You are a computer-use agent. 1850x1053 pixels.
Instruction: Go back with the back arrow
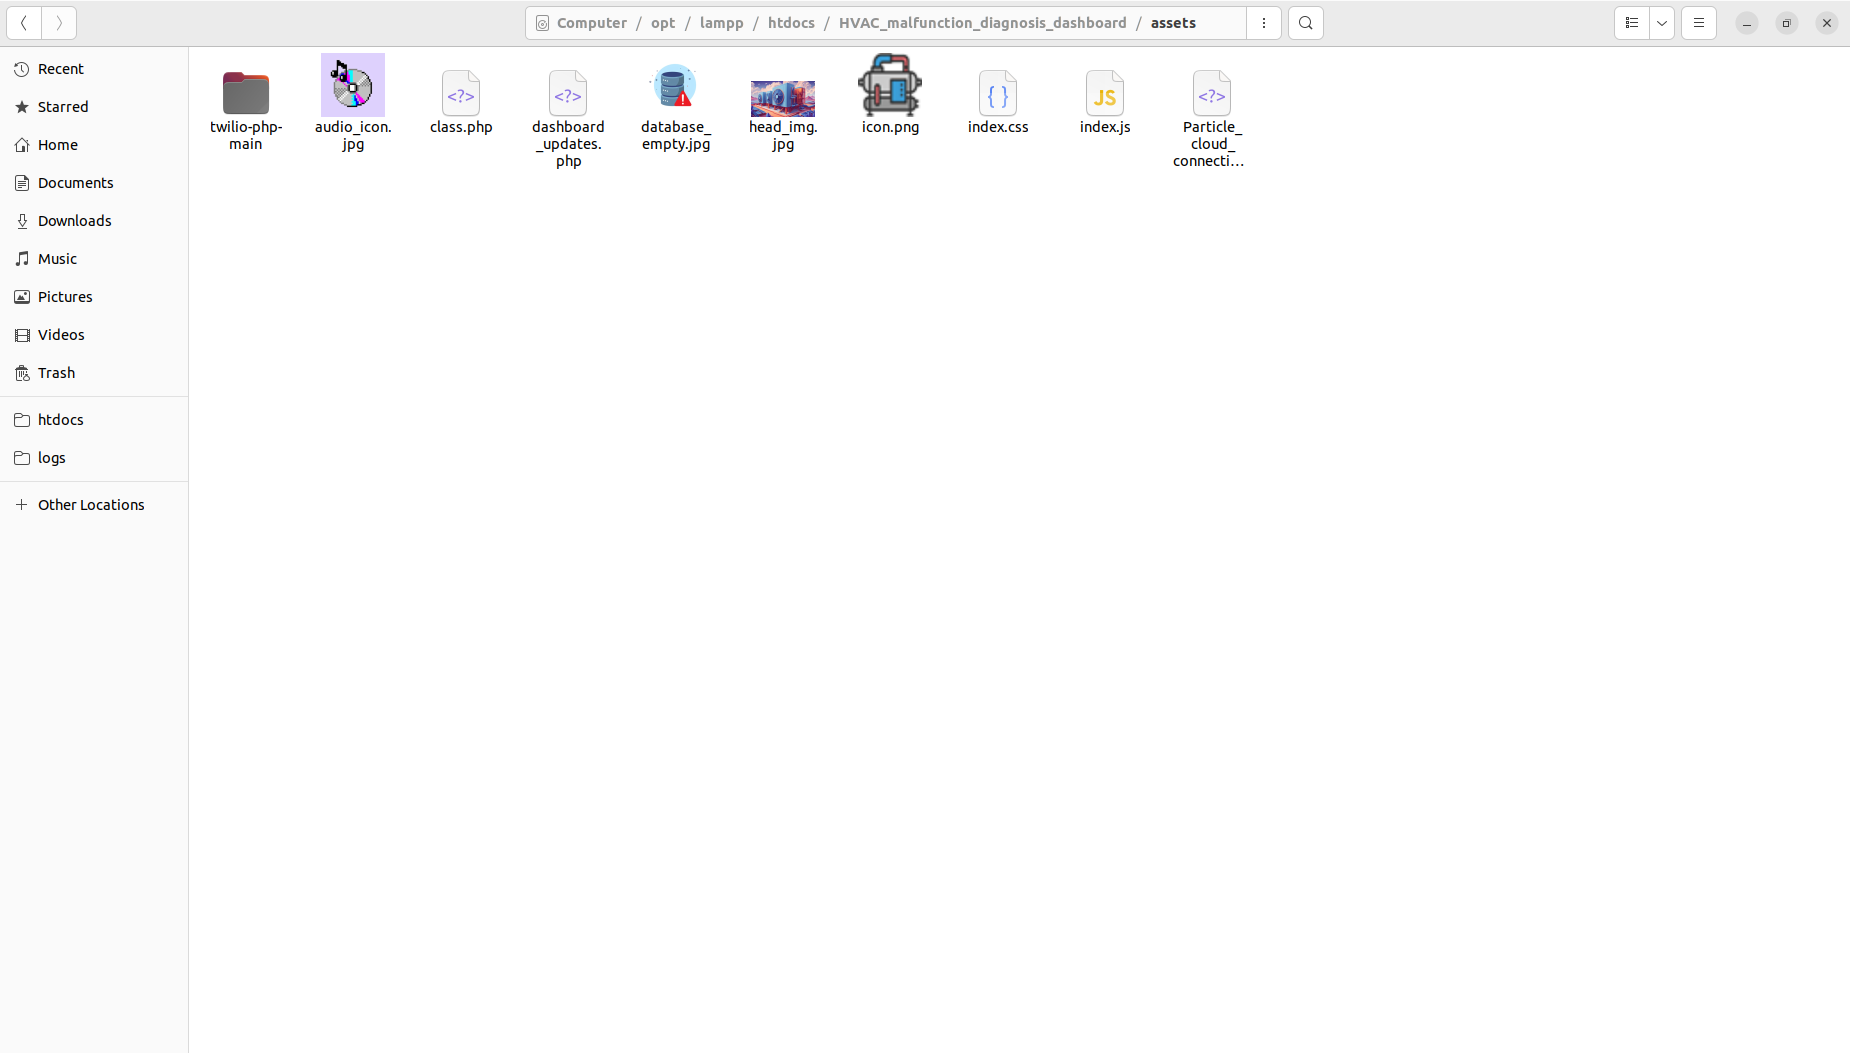click(24, 23)
